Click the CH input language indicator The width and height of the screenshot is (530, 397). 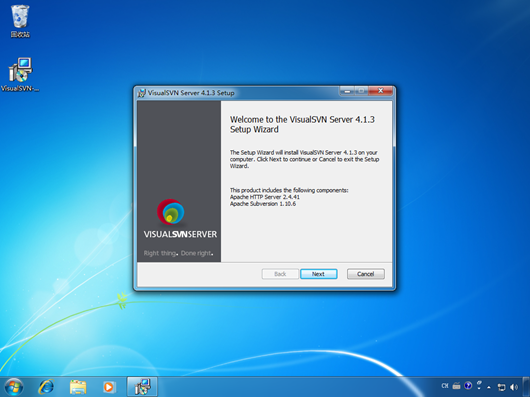[x=445, y=386]
